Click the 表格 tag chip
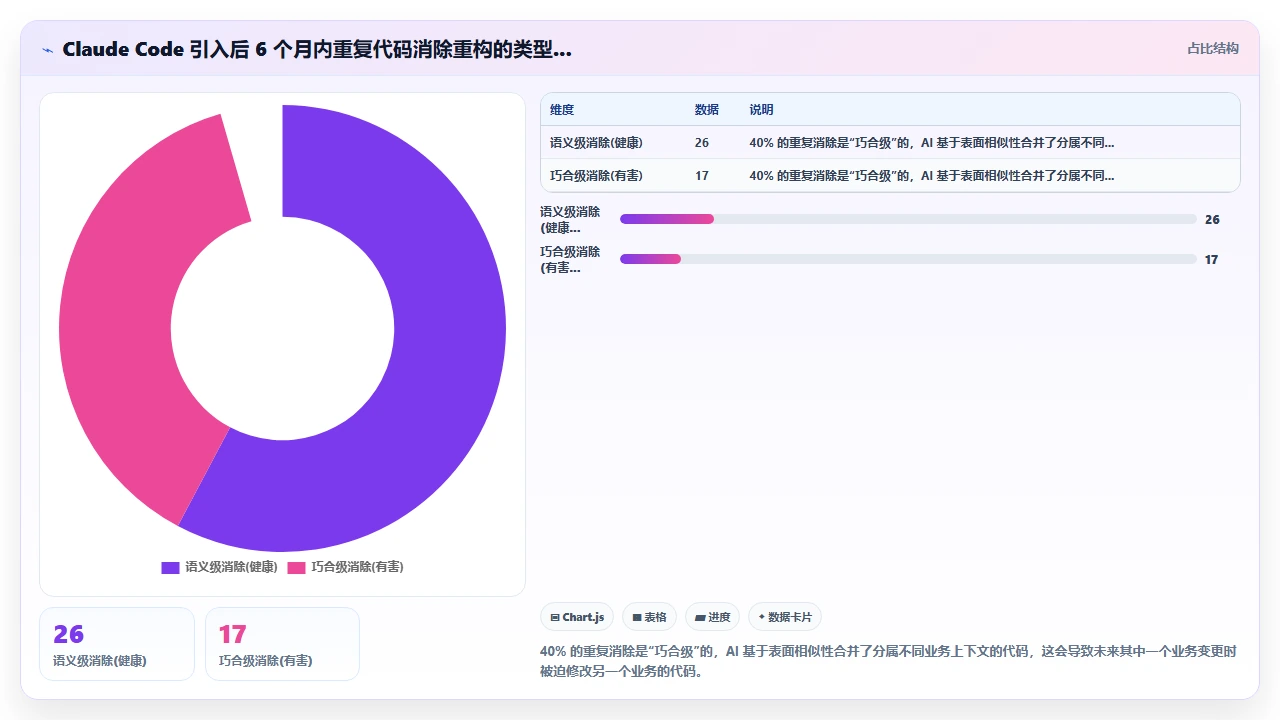The width and height of the screenshot is (1280, 720). coord(649,617)
